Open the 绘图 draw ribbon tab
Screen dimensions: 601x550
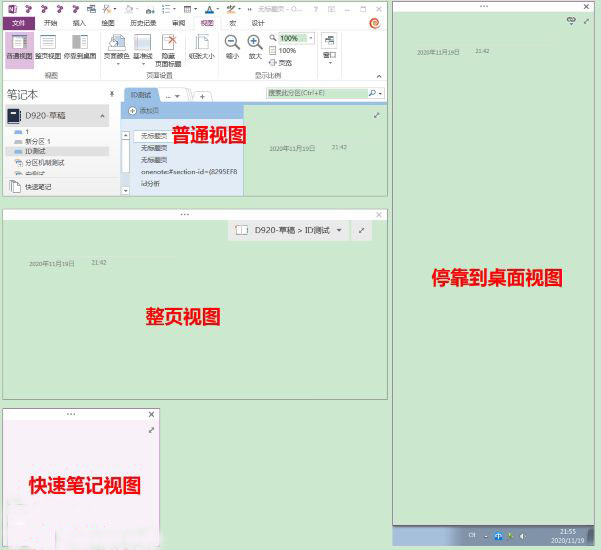pyautogui.click(x=108, y=23)
